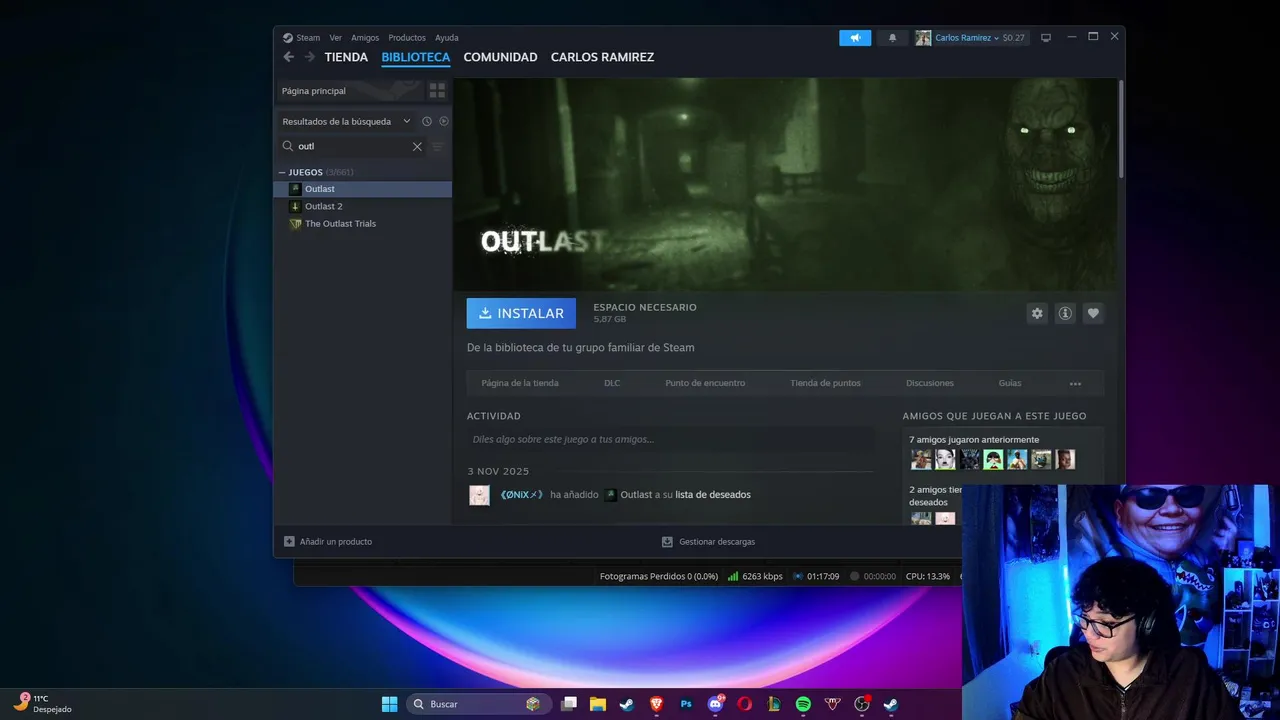Click the ready-to-play filter icon
The height and width of the screenshot is (720, 1280).
pos(444,121)
